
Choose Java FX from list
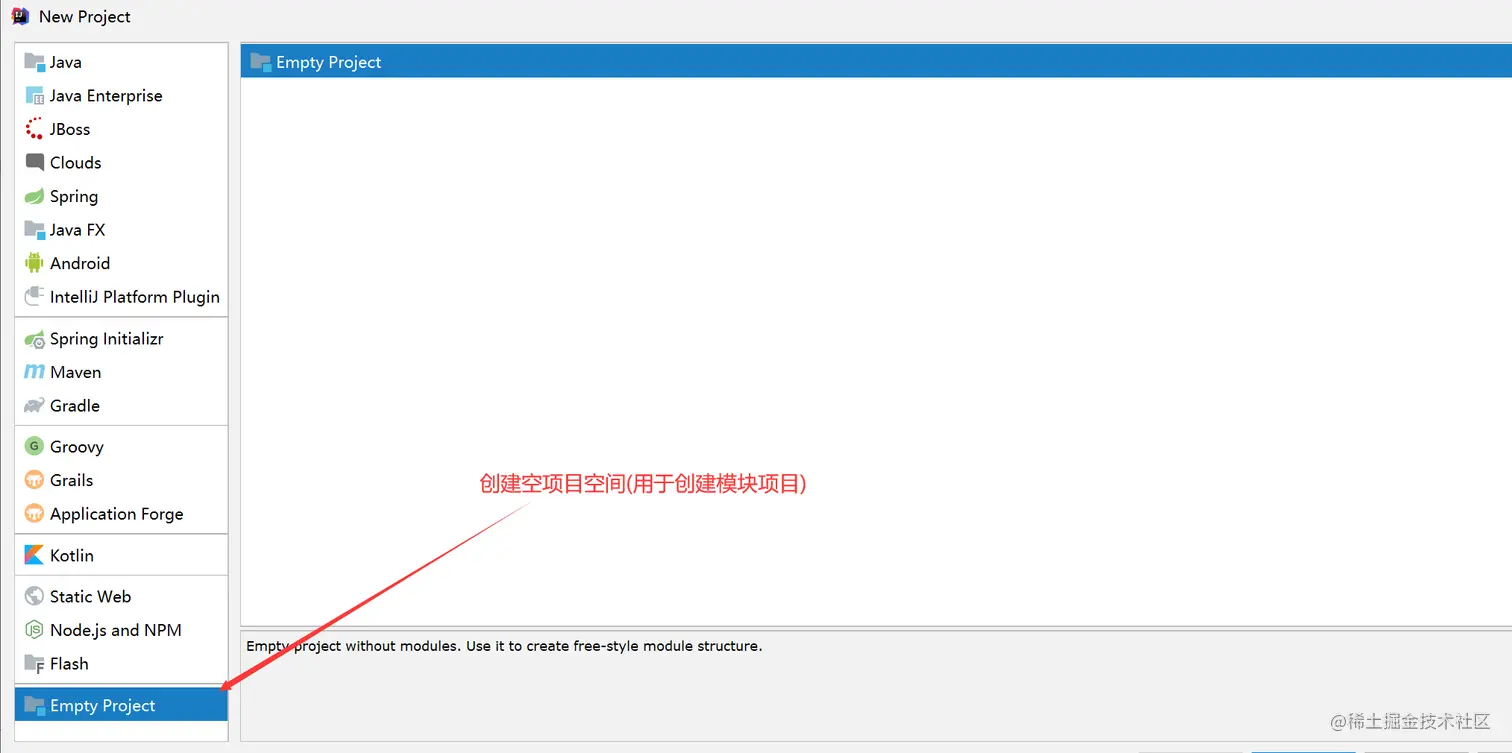121,229
